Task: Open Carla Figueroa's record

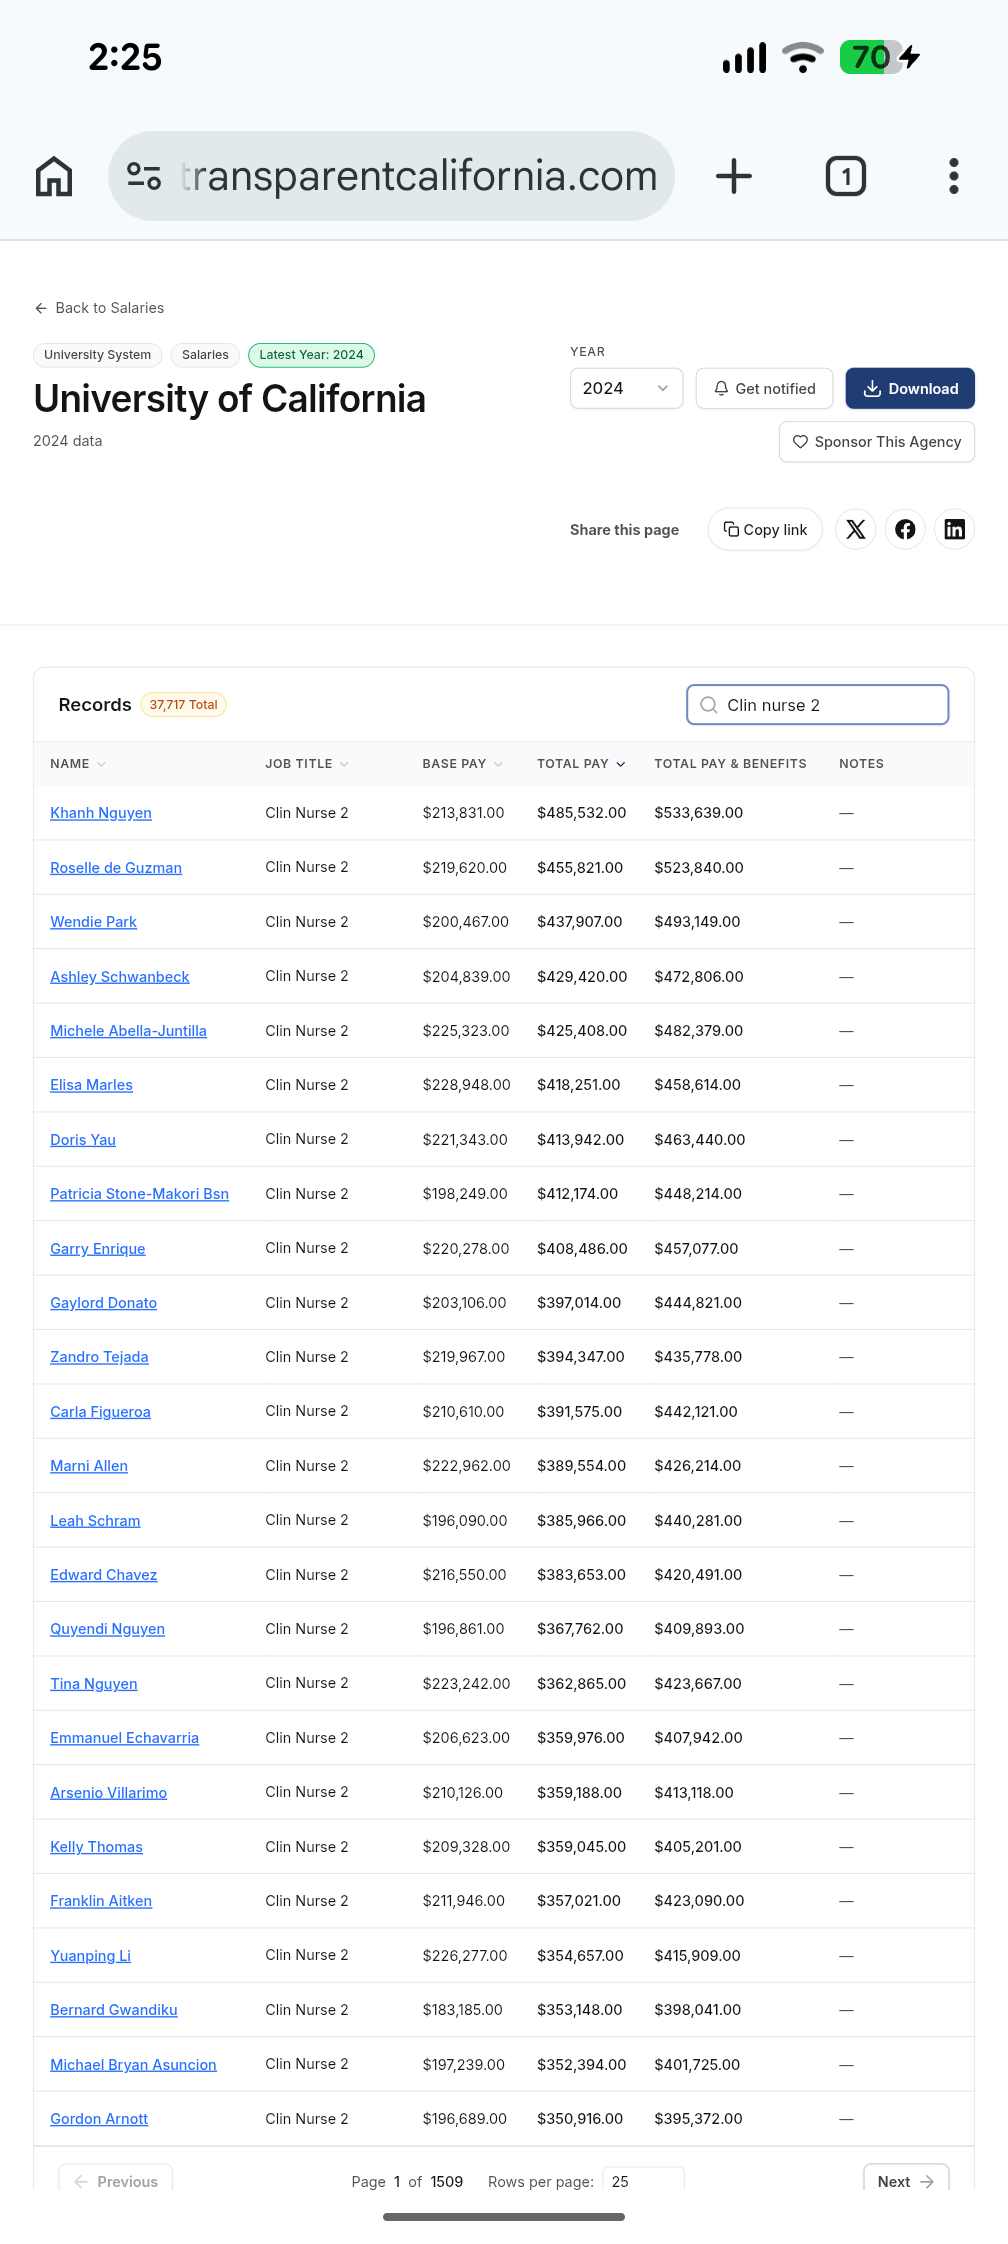Action: coord(100,1412)
